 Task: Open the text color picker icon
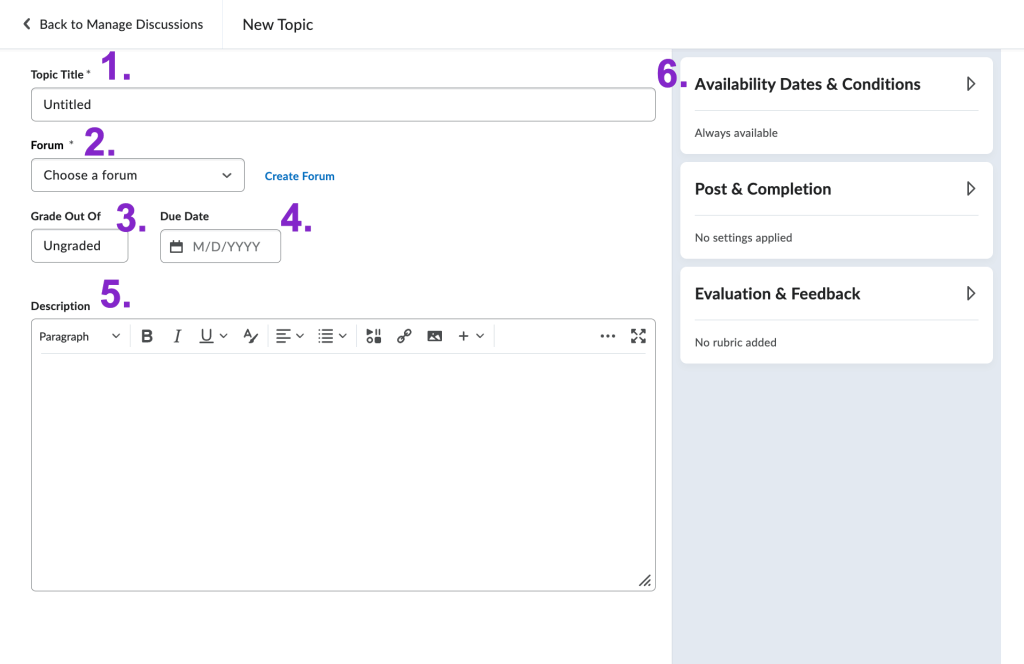click(x=250, y=336)
